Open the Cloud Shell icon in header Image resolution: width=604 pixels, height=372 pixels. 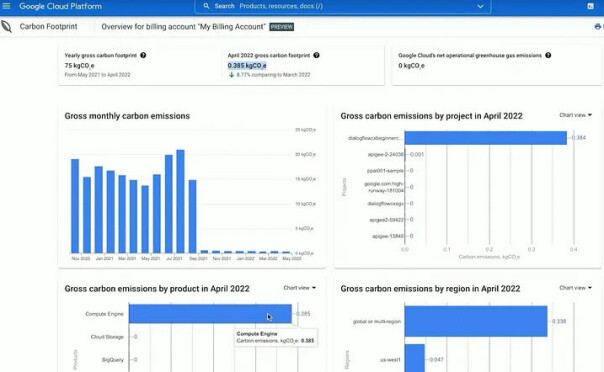pyautogui.click(x=591, y=6)
